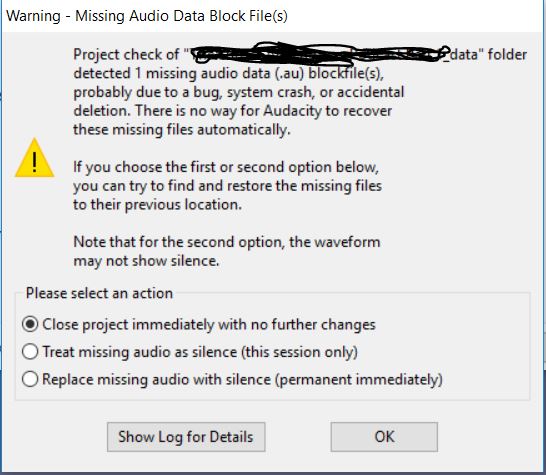Click the blacked-out project path text

319,53
